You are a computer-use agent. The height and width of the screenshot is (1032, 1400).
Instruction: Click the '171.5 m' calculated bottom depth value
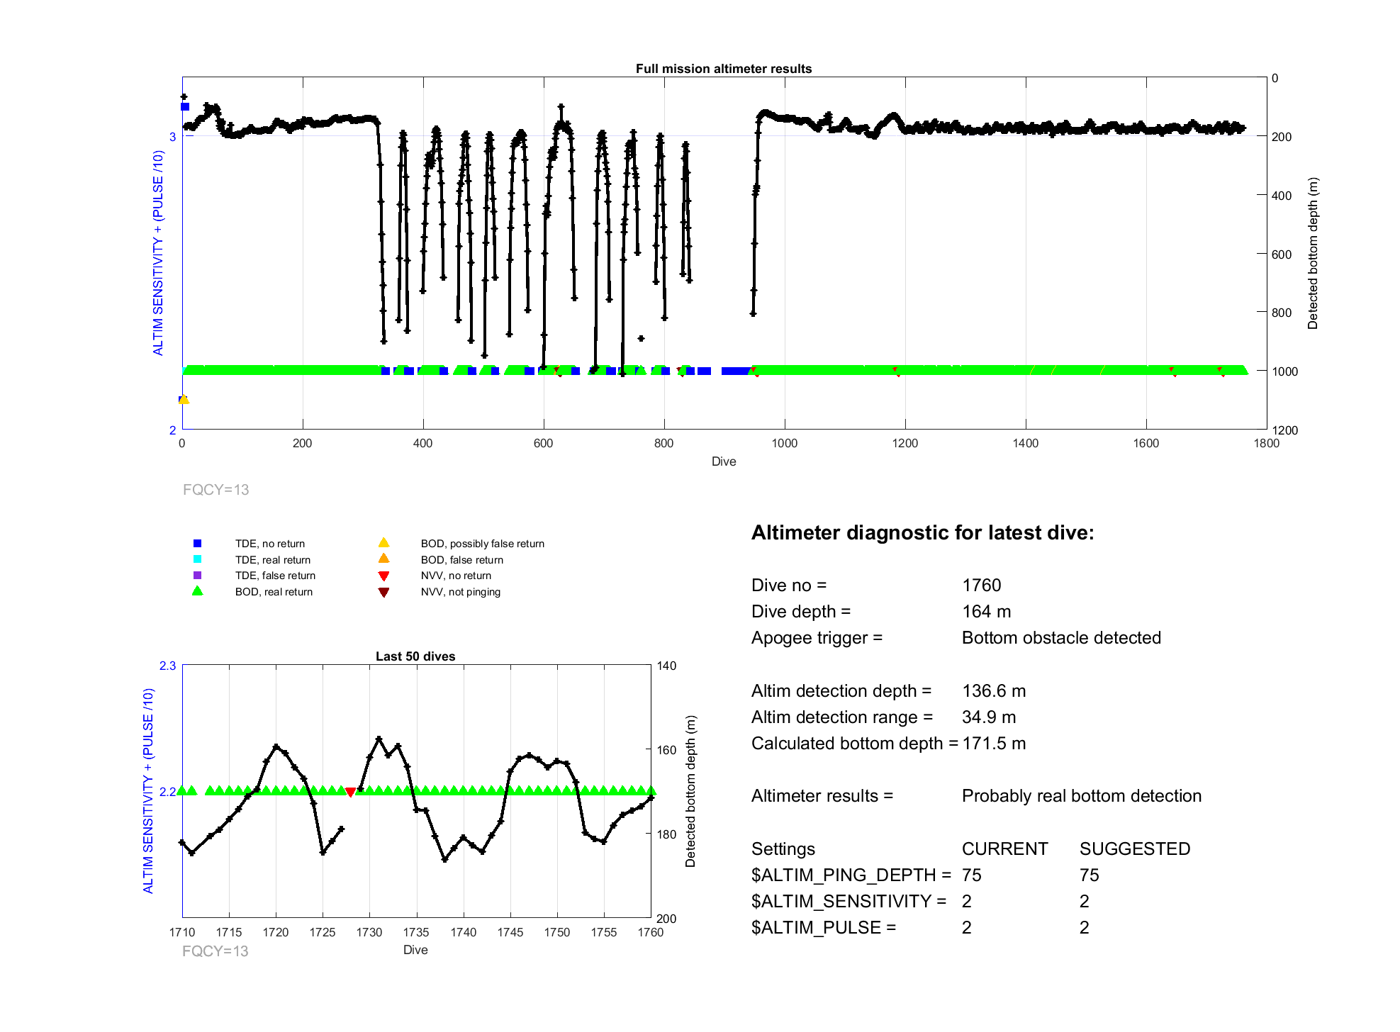[x=994, y=743]
